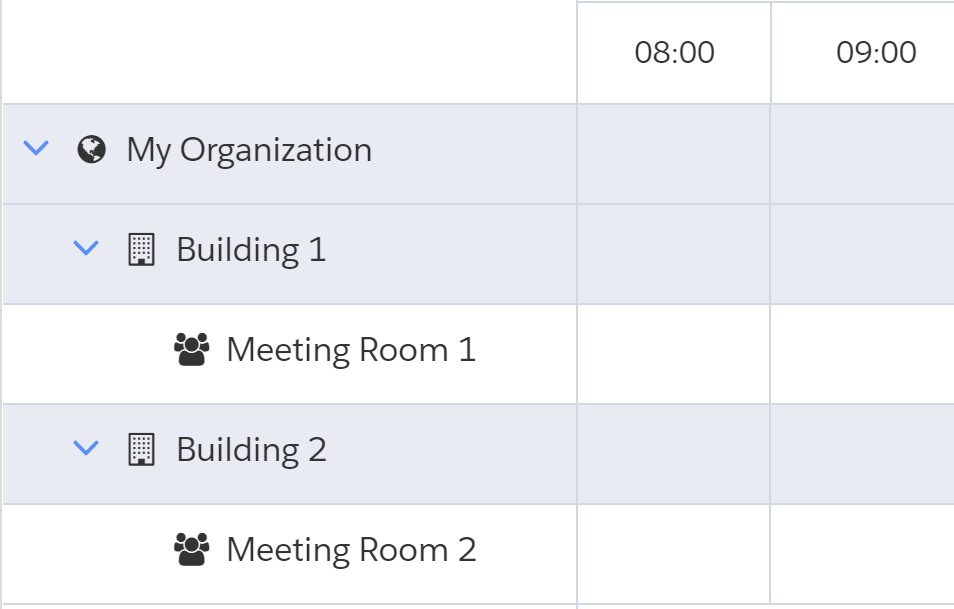Click Building 1 row cell under 08:00
The width and height of the screenshot is (954, 609).
(x=674, y=254)
